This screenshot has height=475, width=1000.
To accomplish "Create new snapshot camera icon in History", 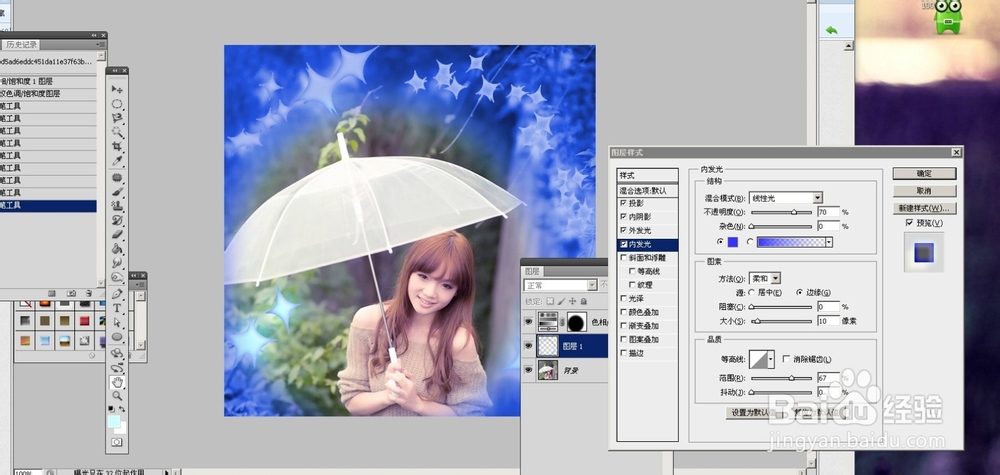I will tap(71, 293).
